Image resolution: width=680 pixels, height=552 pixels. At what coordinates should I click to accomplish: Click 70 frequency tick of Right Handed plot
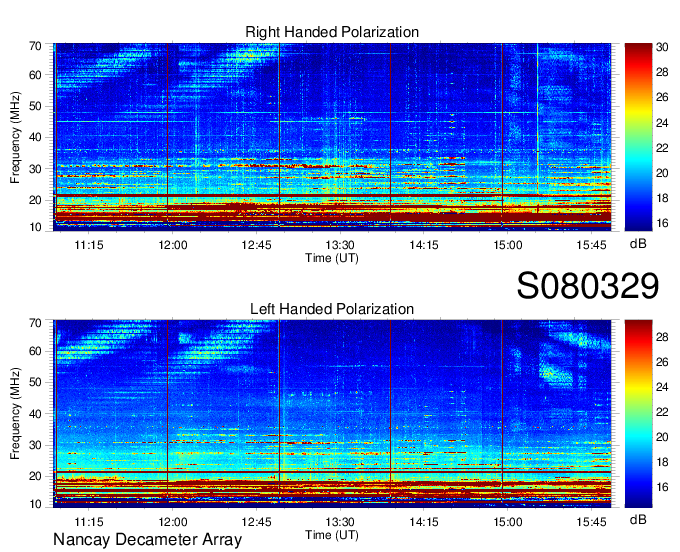35,46
